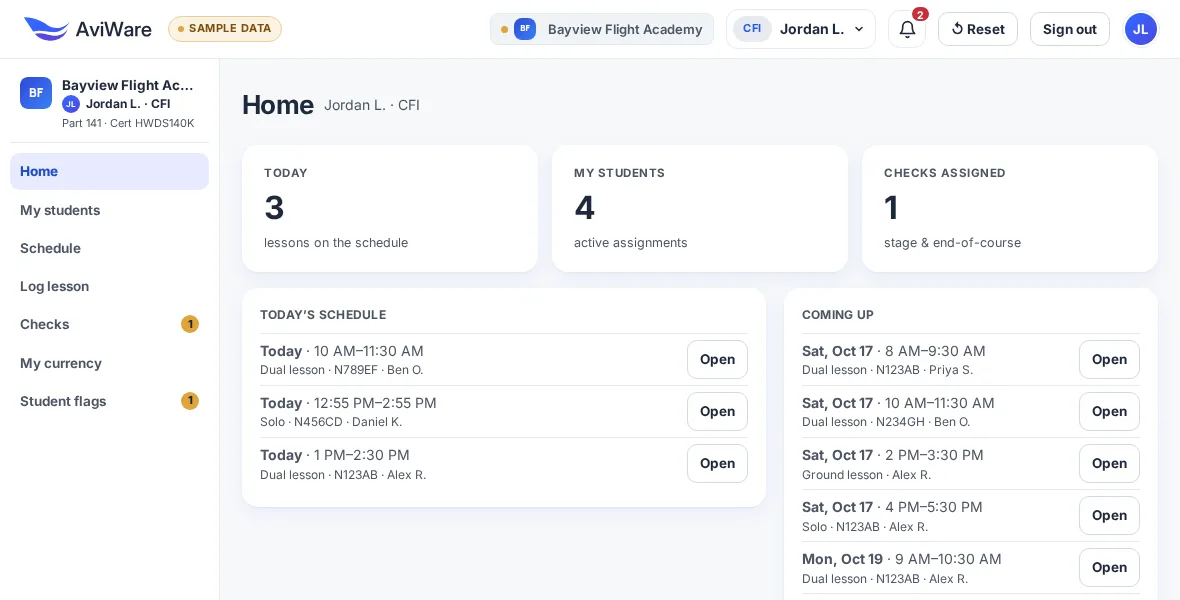
Task: Click the BF badge beside Bayview Flight Academy
Action: click(525, 29)
